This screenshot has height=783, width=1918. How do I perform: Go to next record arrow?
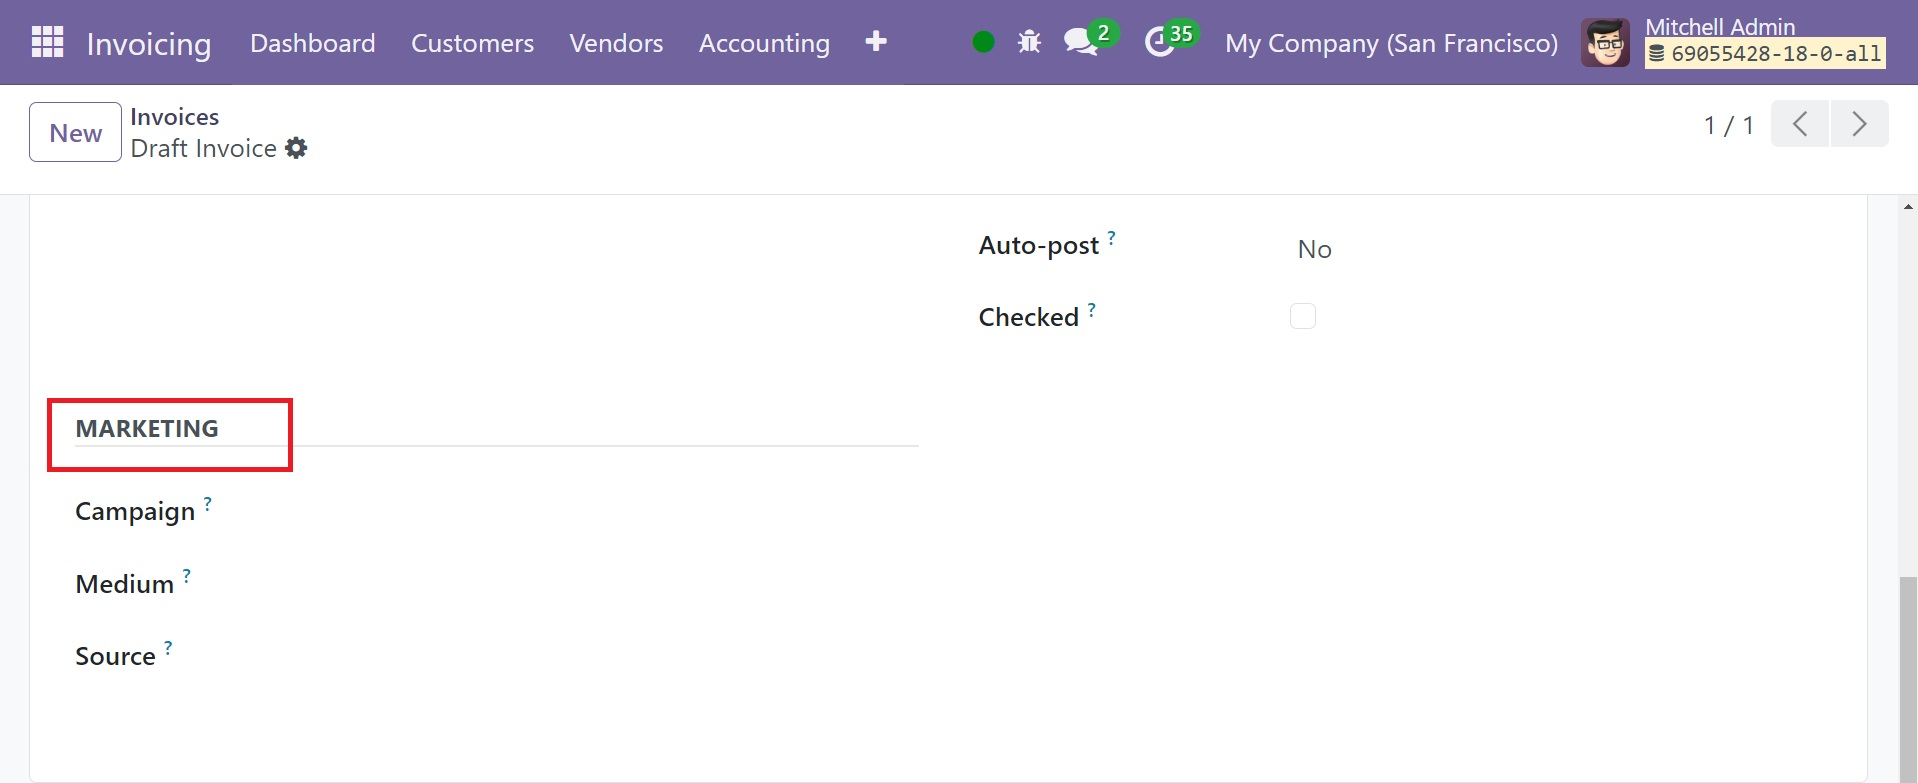click(x=1859, y=124)
